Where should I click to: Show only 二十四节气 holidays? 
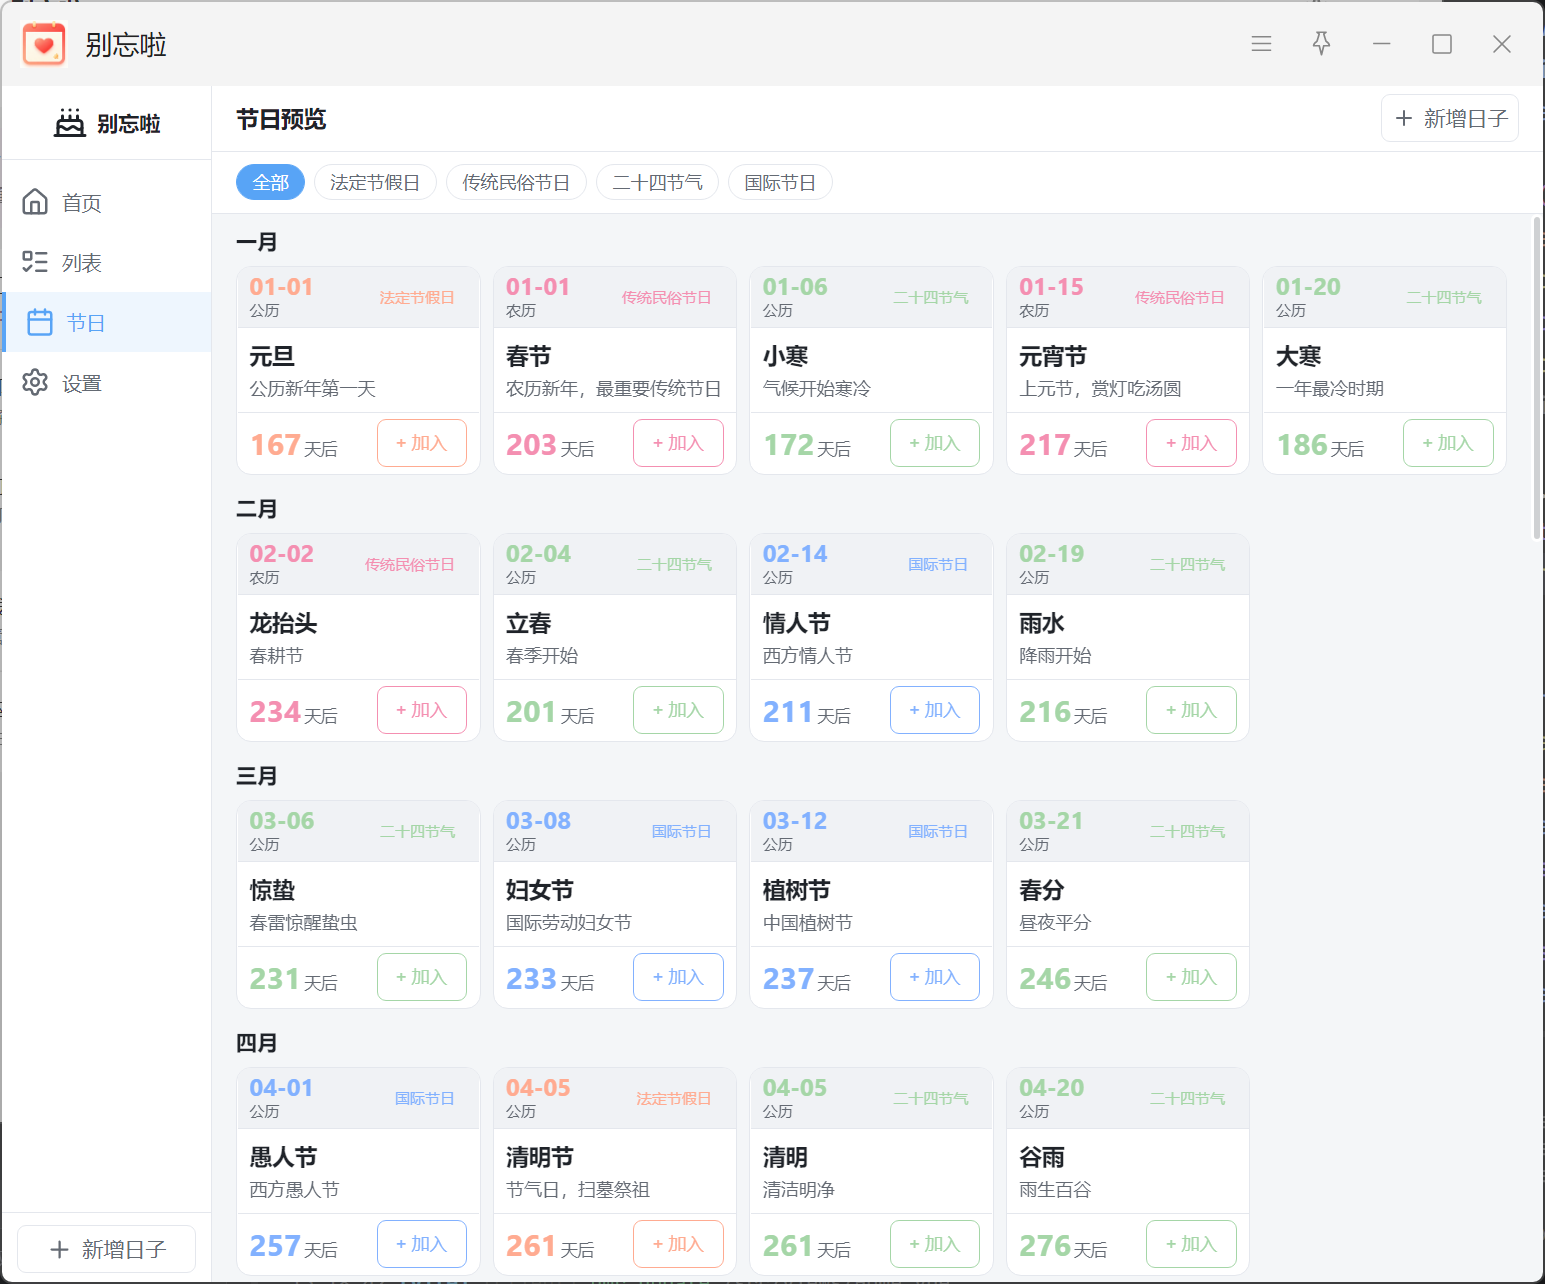coord(657,182)
